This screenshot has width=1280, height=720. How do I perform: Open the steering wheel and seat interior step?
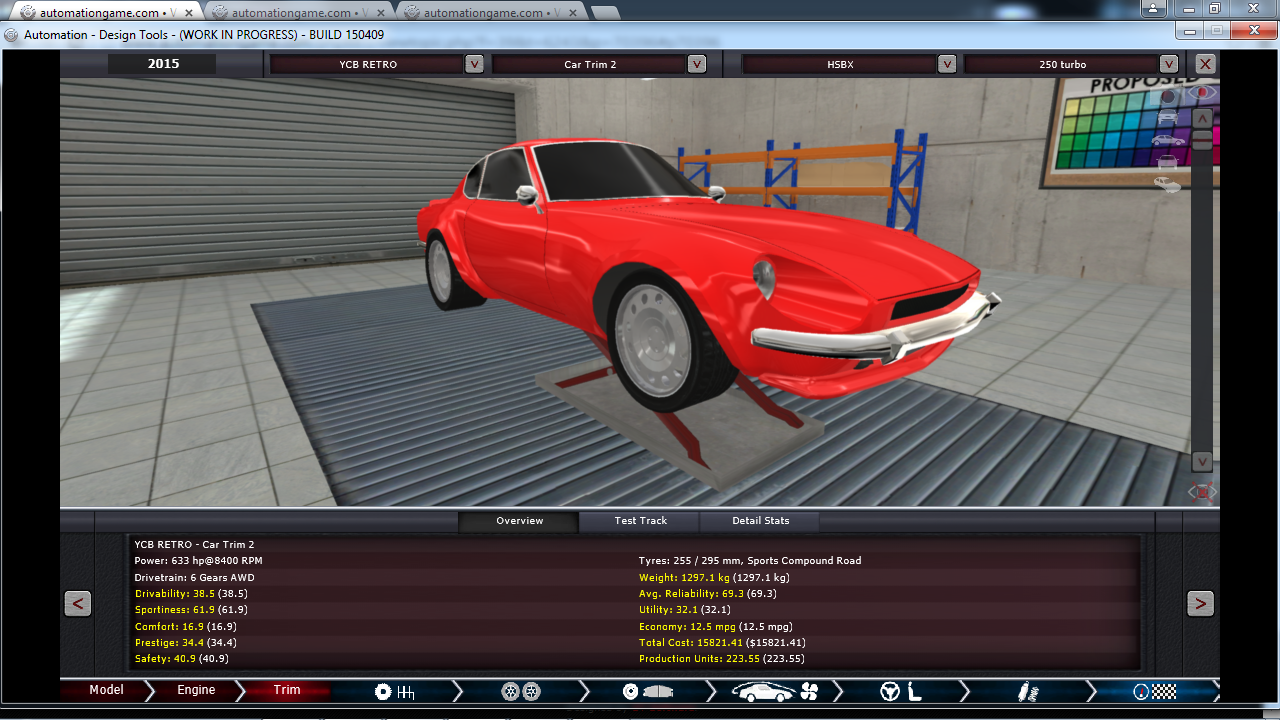point(900,691)
